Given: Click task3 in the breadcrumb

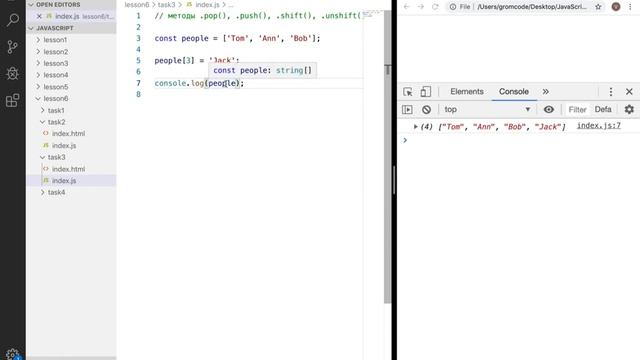Looking at the screenshot, I should [167, 5].
